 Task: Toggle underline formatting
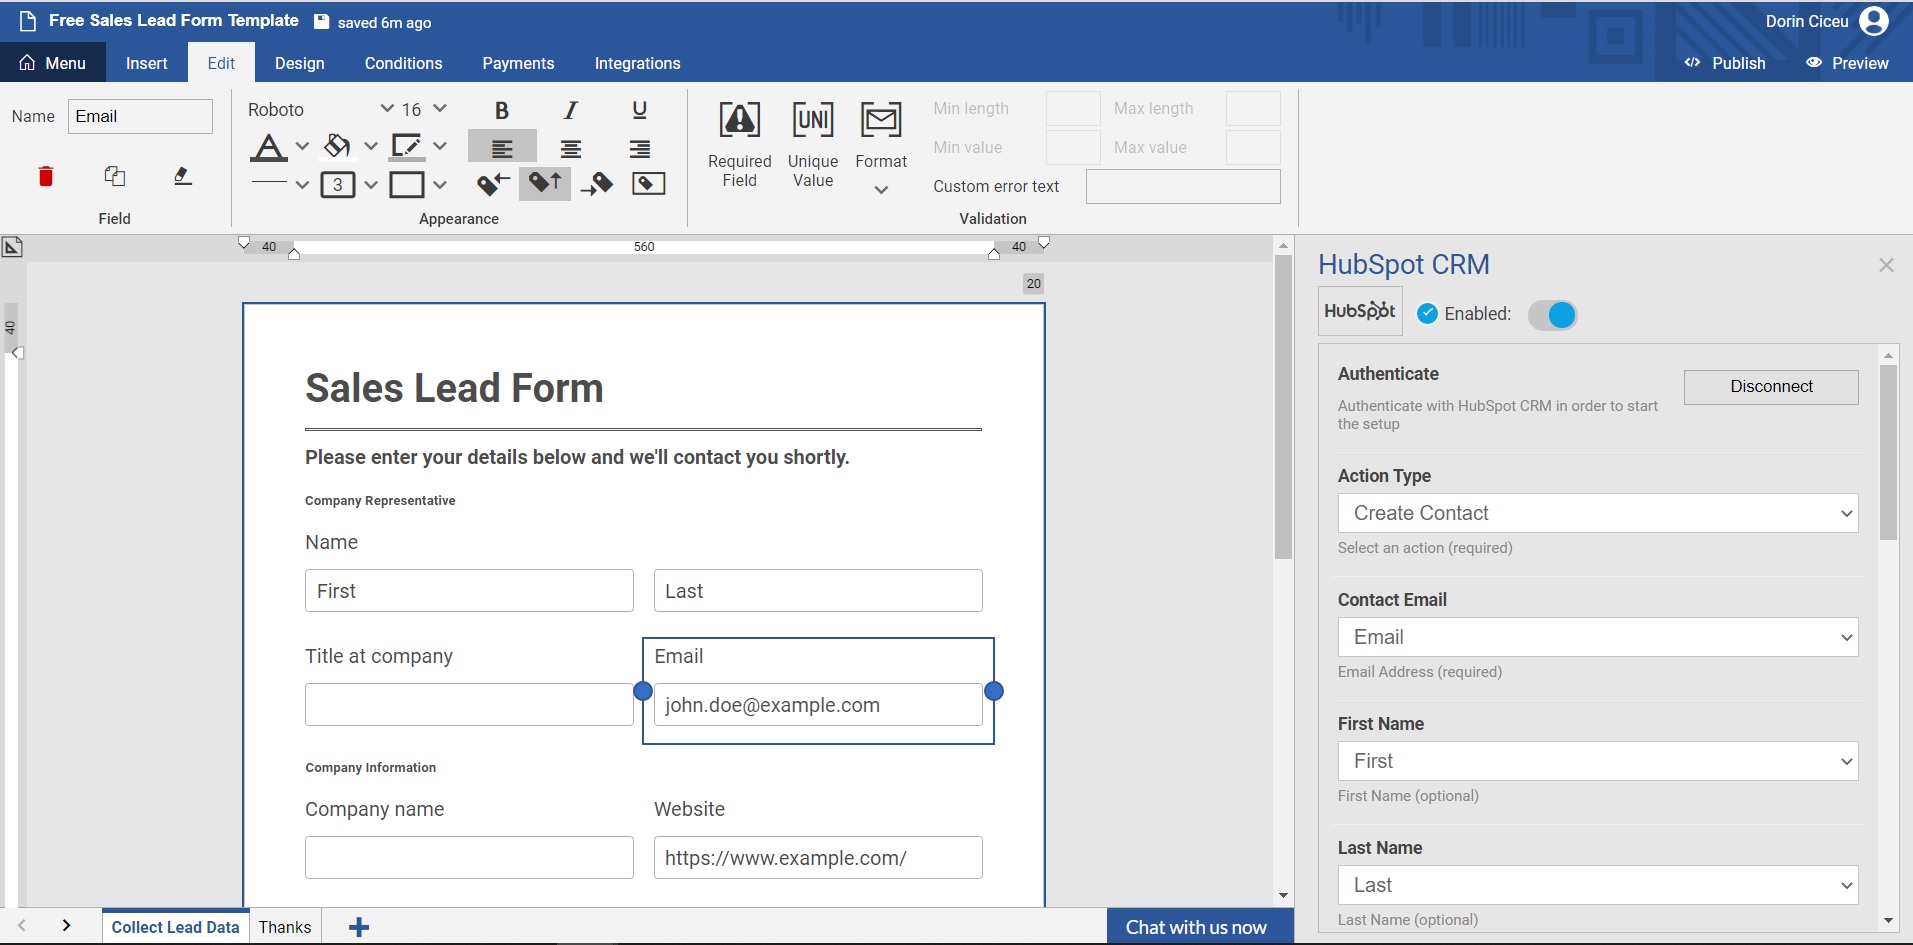tap(640, 110)
